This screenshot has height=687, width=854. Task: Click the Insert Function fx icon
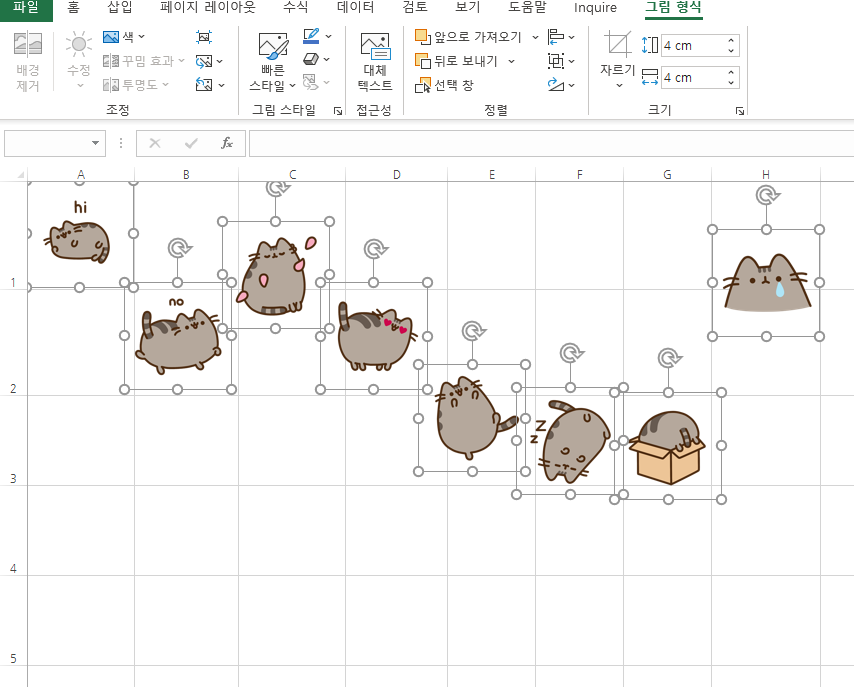click(227, 143)
